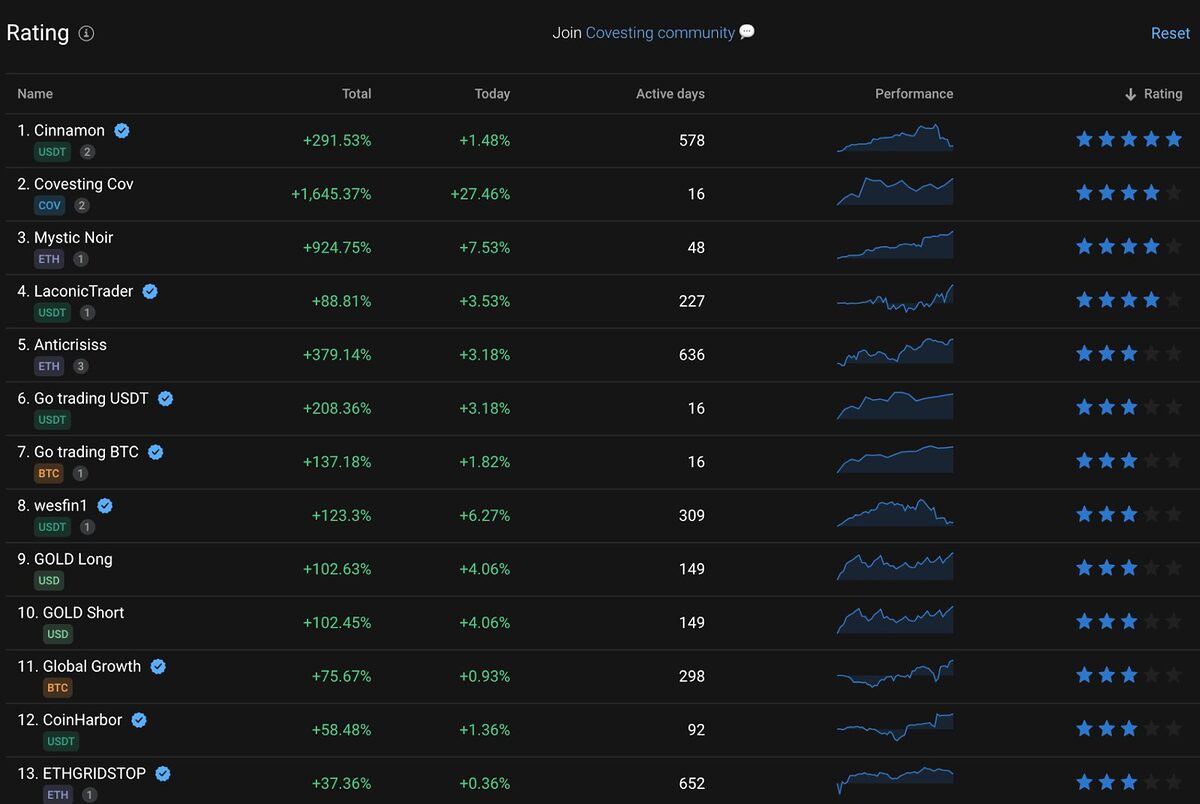This screenshot has height=804, width=1200.
Task: Click the +6.27% today value
Action: tap(484, 516)
